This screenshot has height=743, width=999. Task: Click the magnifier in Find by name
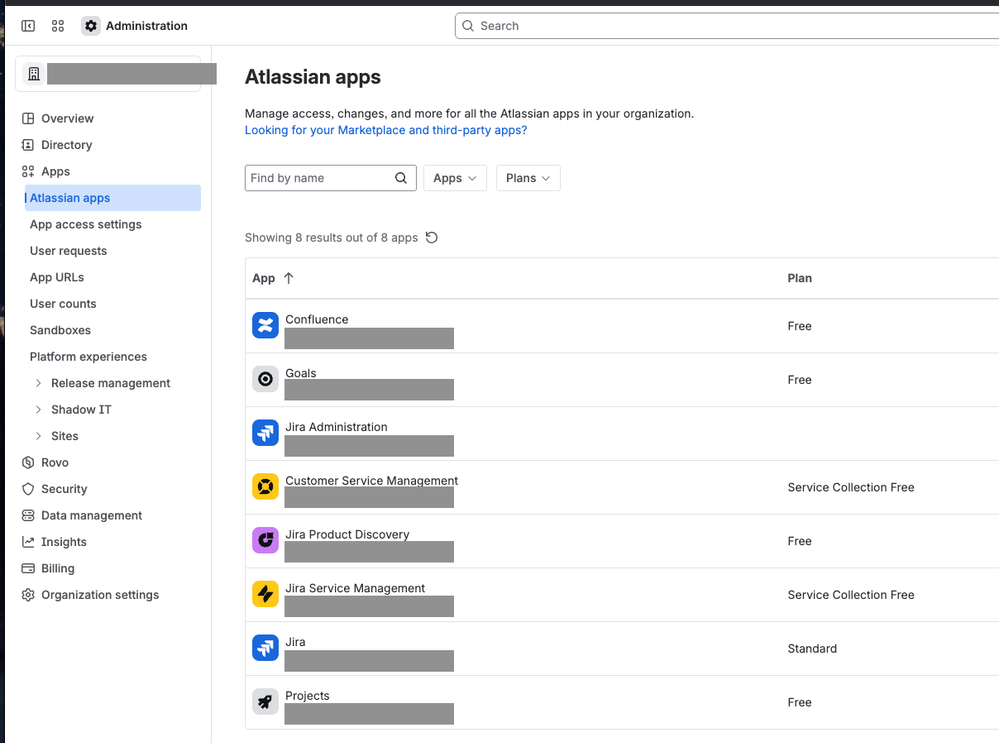click(x=401, y=178)
